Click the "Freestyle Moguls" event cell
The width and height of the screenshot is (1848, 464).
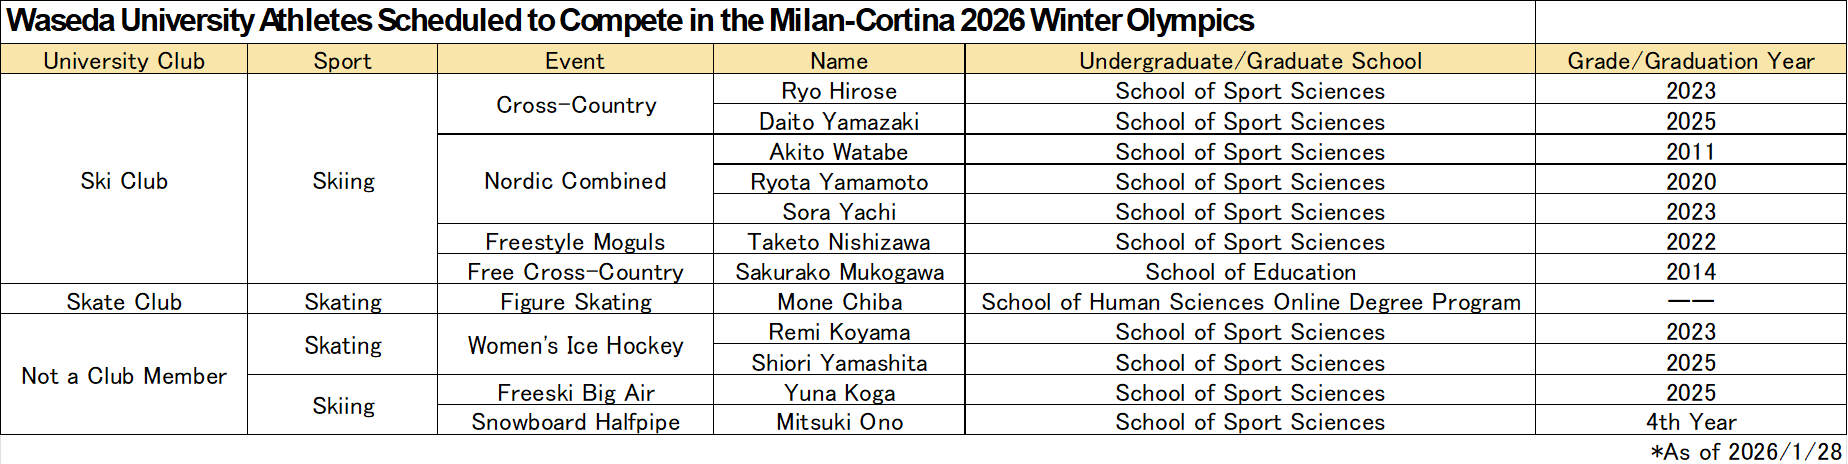[x=575, y=242]
